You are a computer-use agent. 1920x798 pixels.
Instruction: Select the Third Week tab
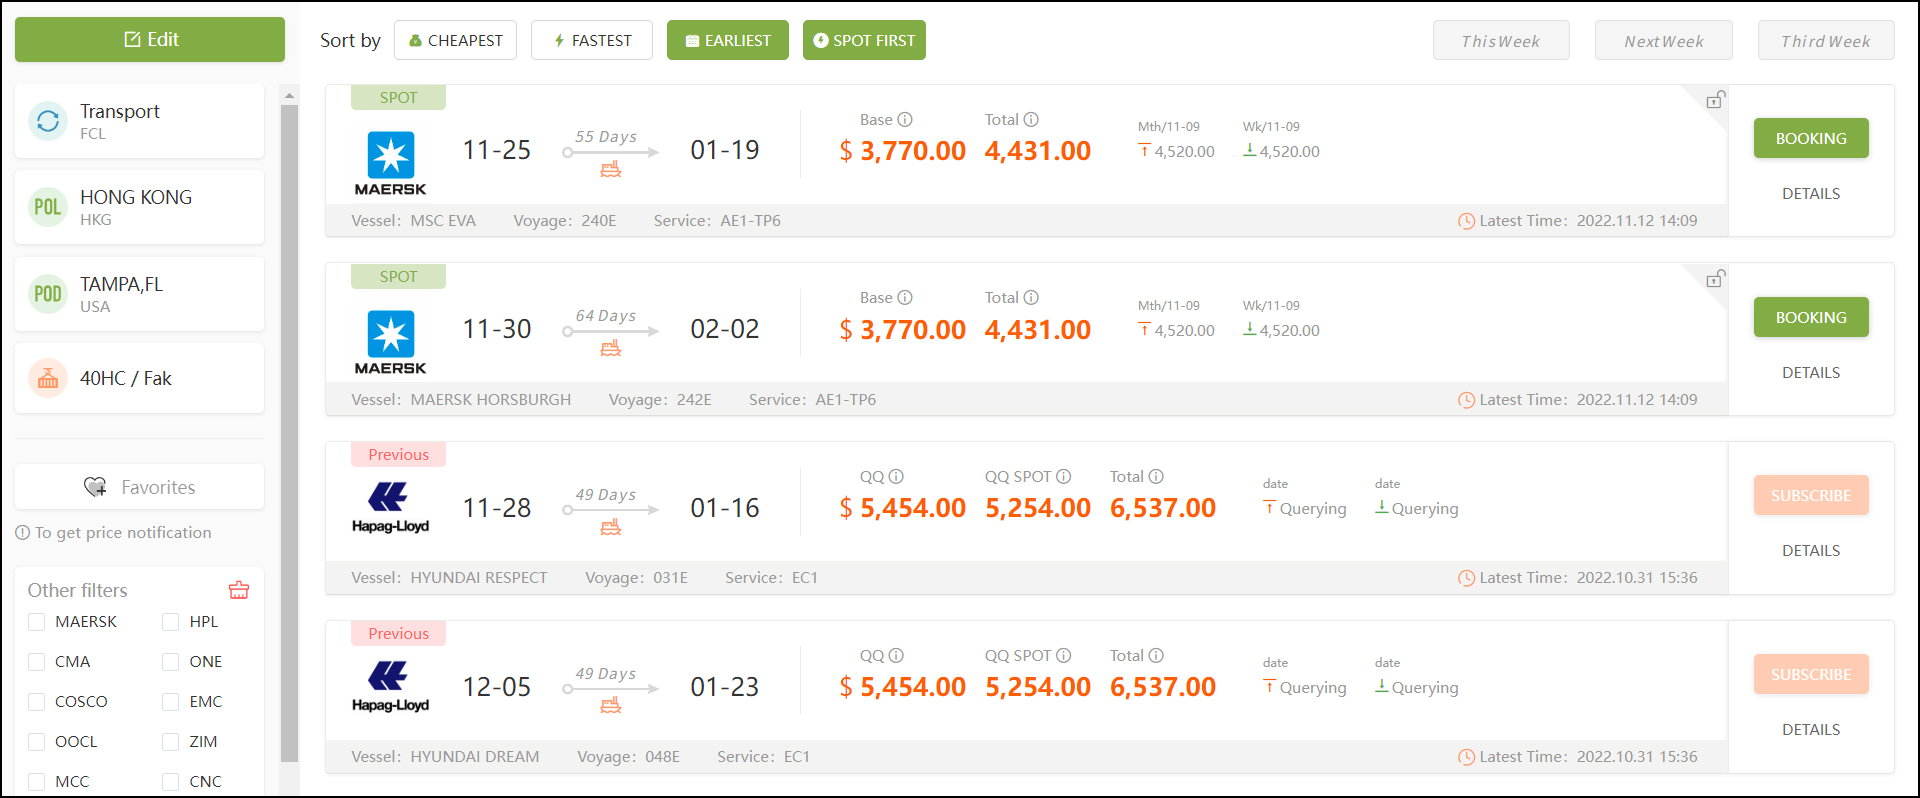(1825, 41)
